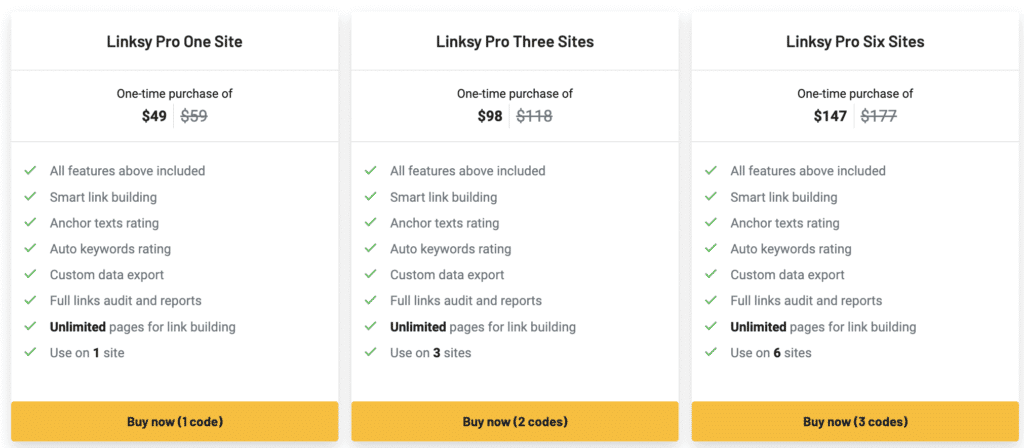Screen dimensions: 1024x448
Task: Click Buy now (3 codes) button
Action: 855,422
